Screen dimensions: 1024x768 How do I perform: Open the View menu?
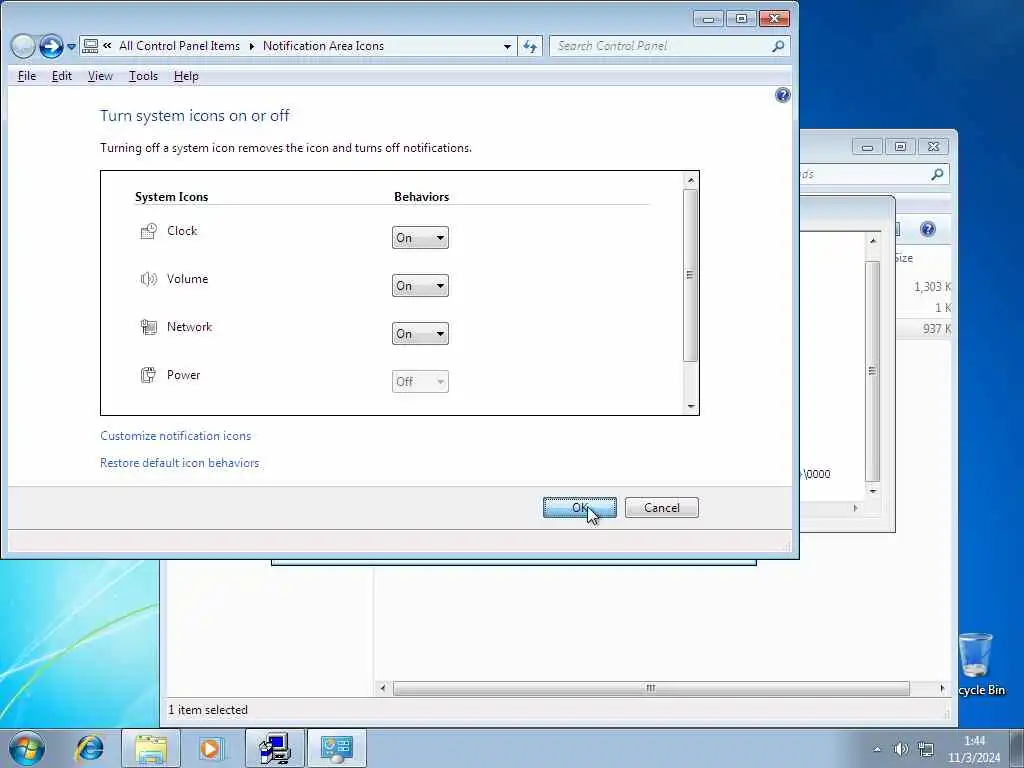[100, 76]
